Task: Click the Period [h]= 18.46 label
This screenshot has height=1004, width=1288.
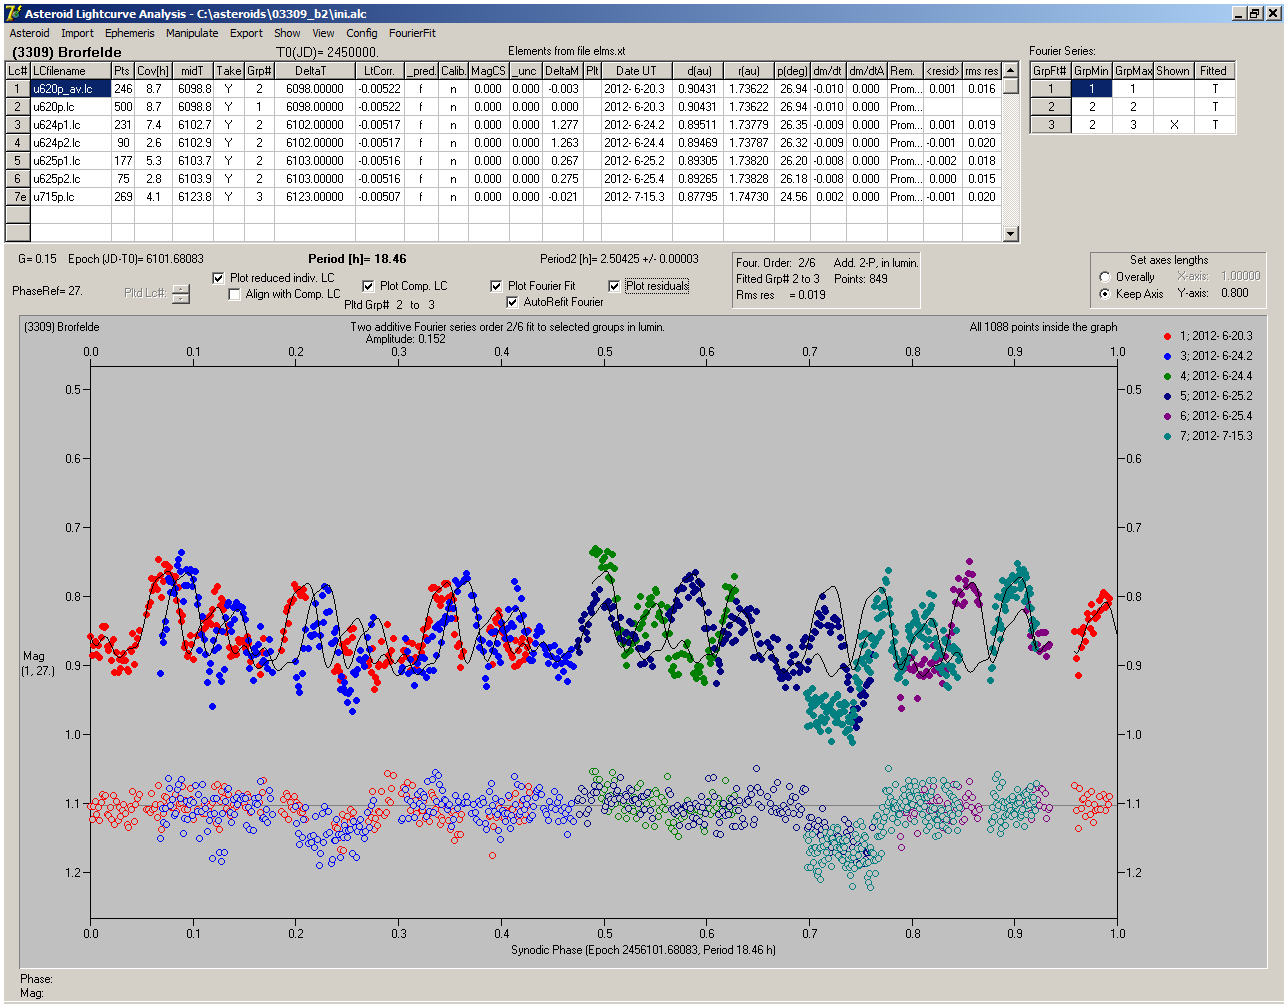Action: tap(357, 259)
